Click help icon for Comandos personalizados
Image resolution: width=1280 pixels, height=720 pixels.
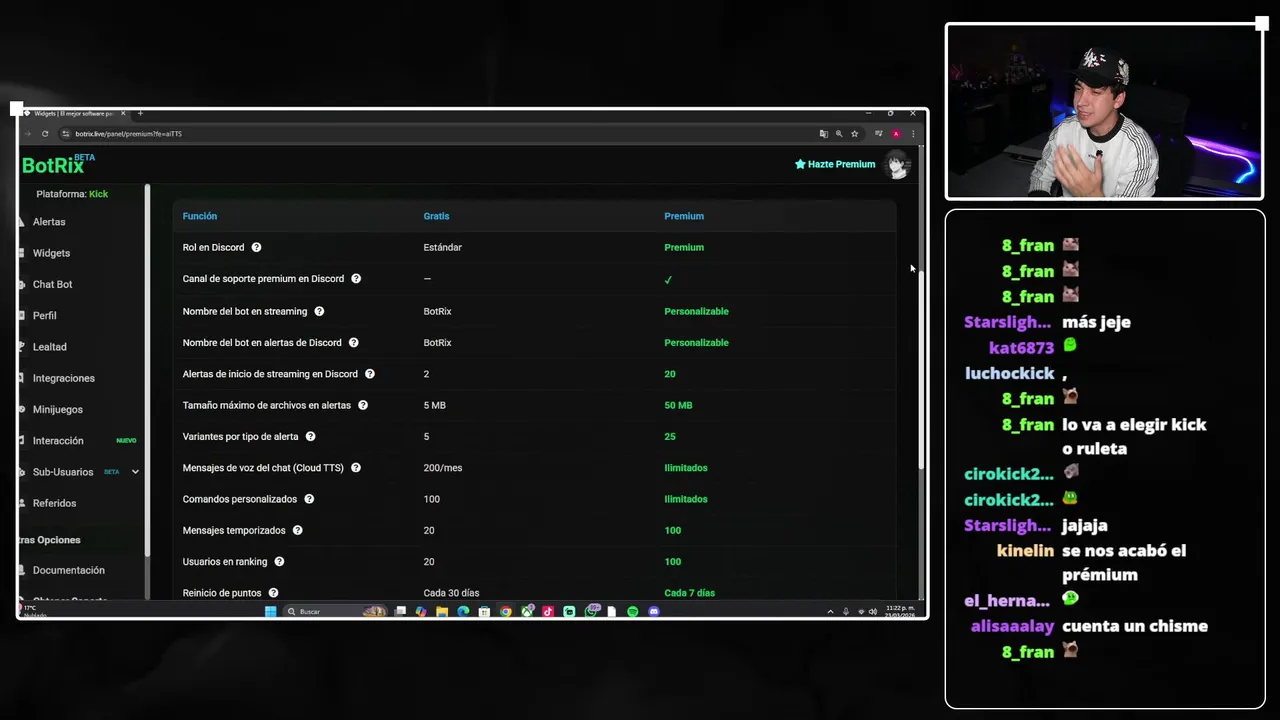click(309, 499)
